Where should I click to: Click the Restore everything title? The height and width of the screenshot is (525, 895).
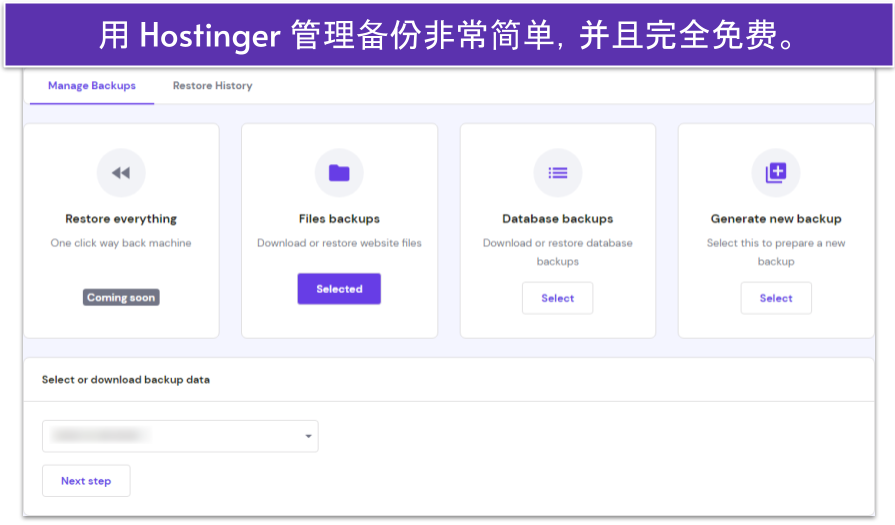tap(121, 219)
